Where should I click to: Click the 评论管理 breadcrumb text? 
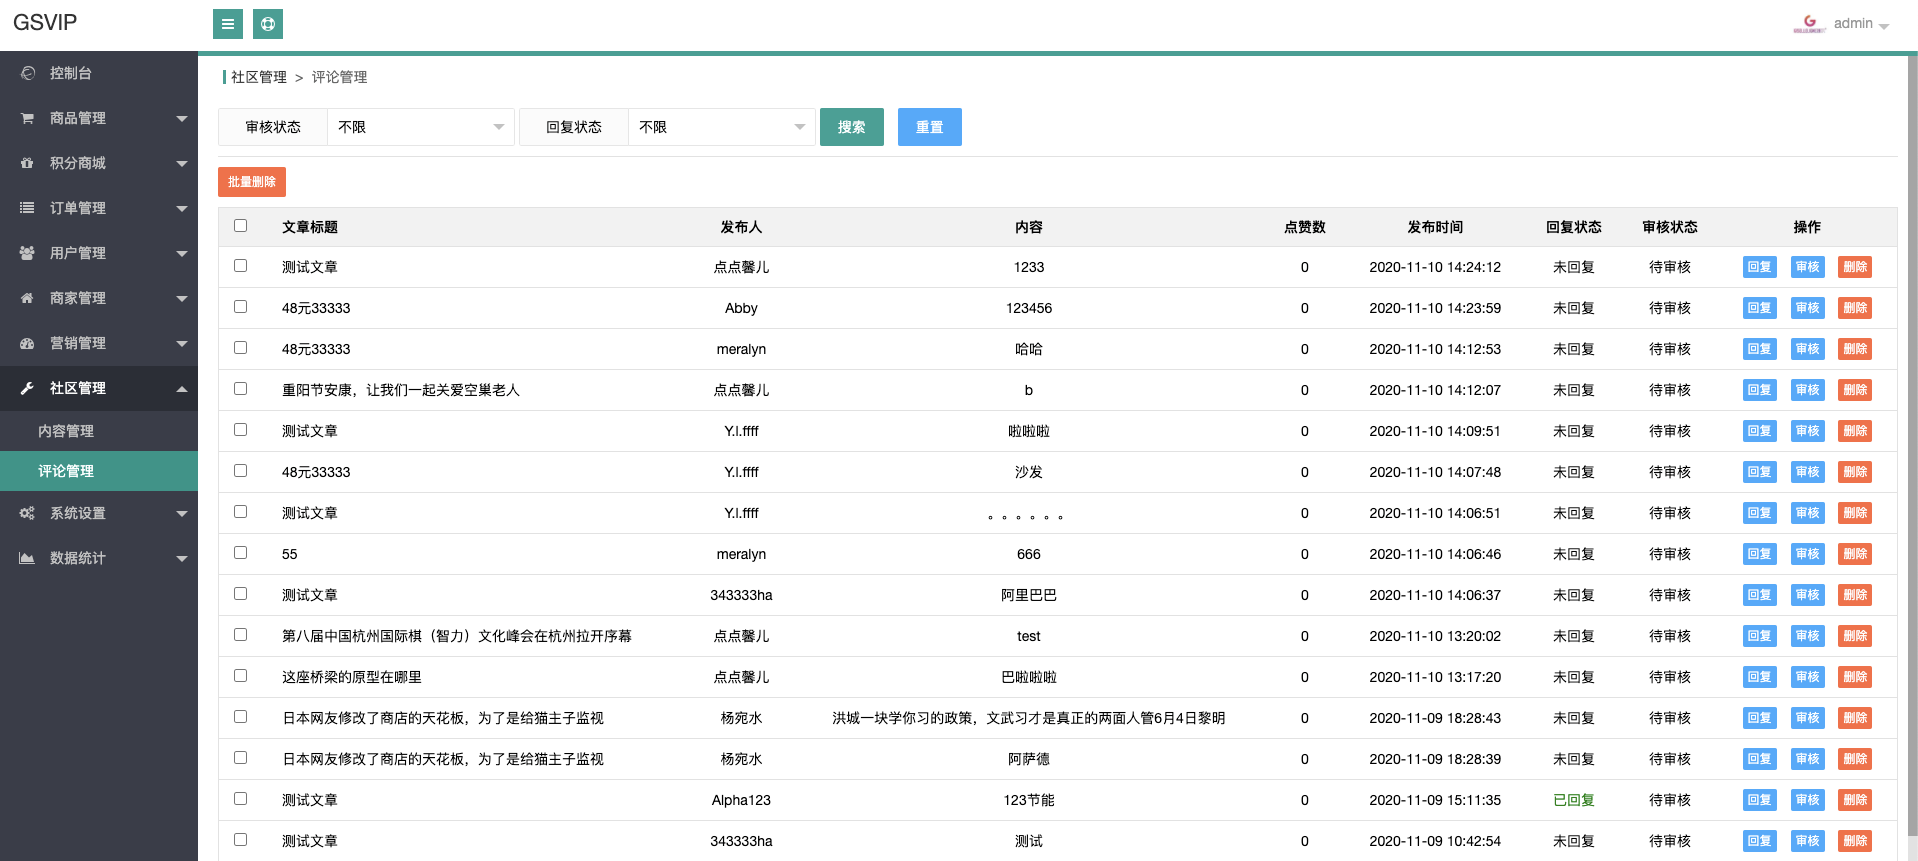point(339,77)
